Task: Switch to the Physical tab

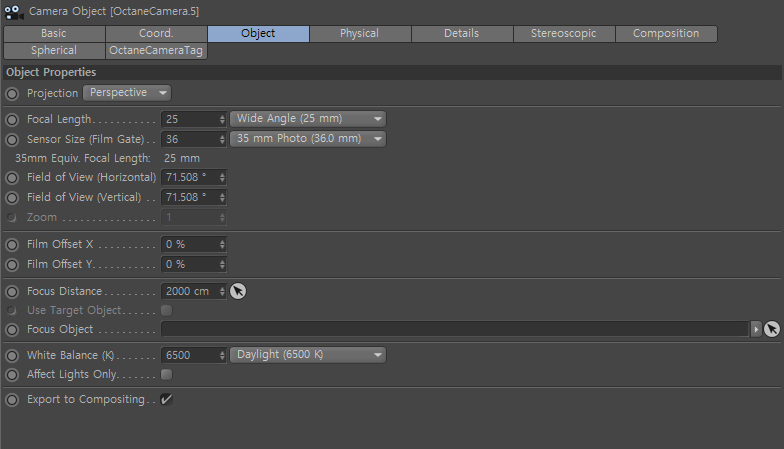Action: click(360, 34)
